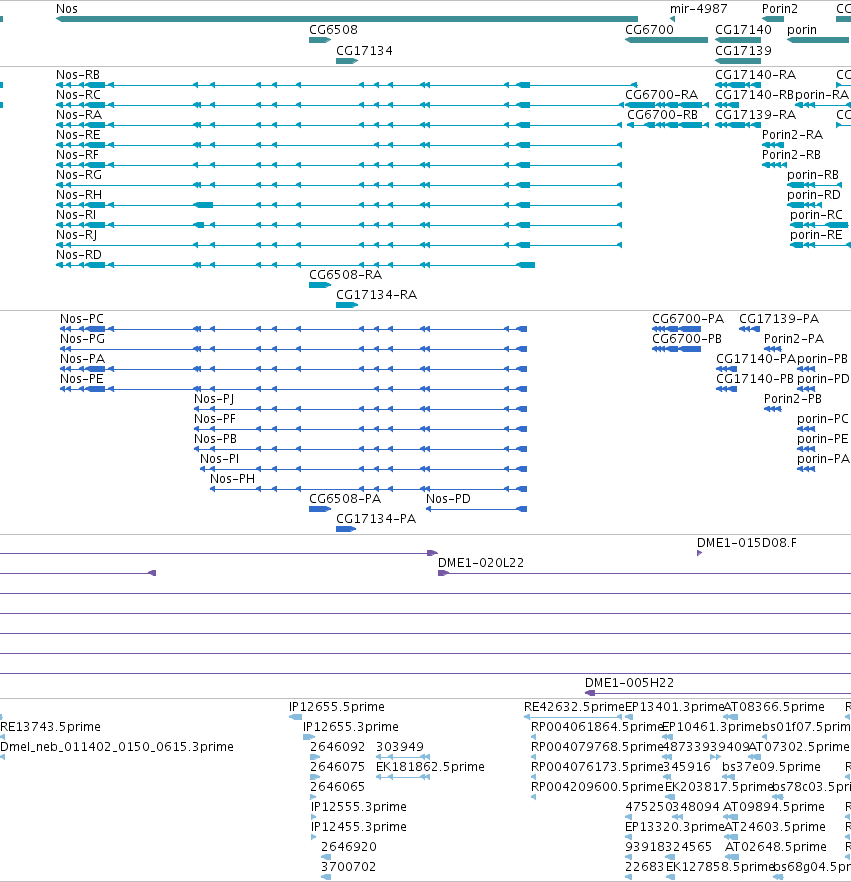The width and height of the screenshot is (851, 882).
Task: Click the CG6700-PA protein label
Action: coord(688,319)
